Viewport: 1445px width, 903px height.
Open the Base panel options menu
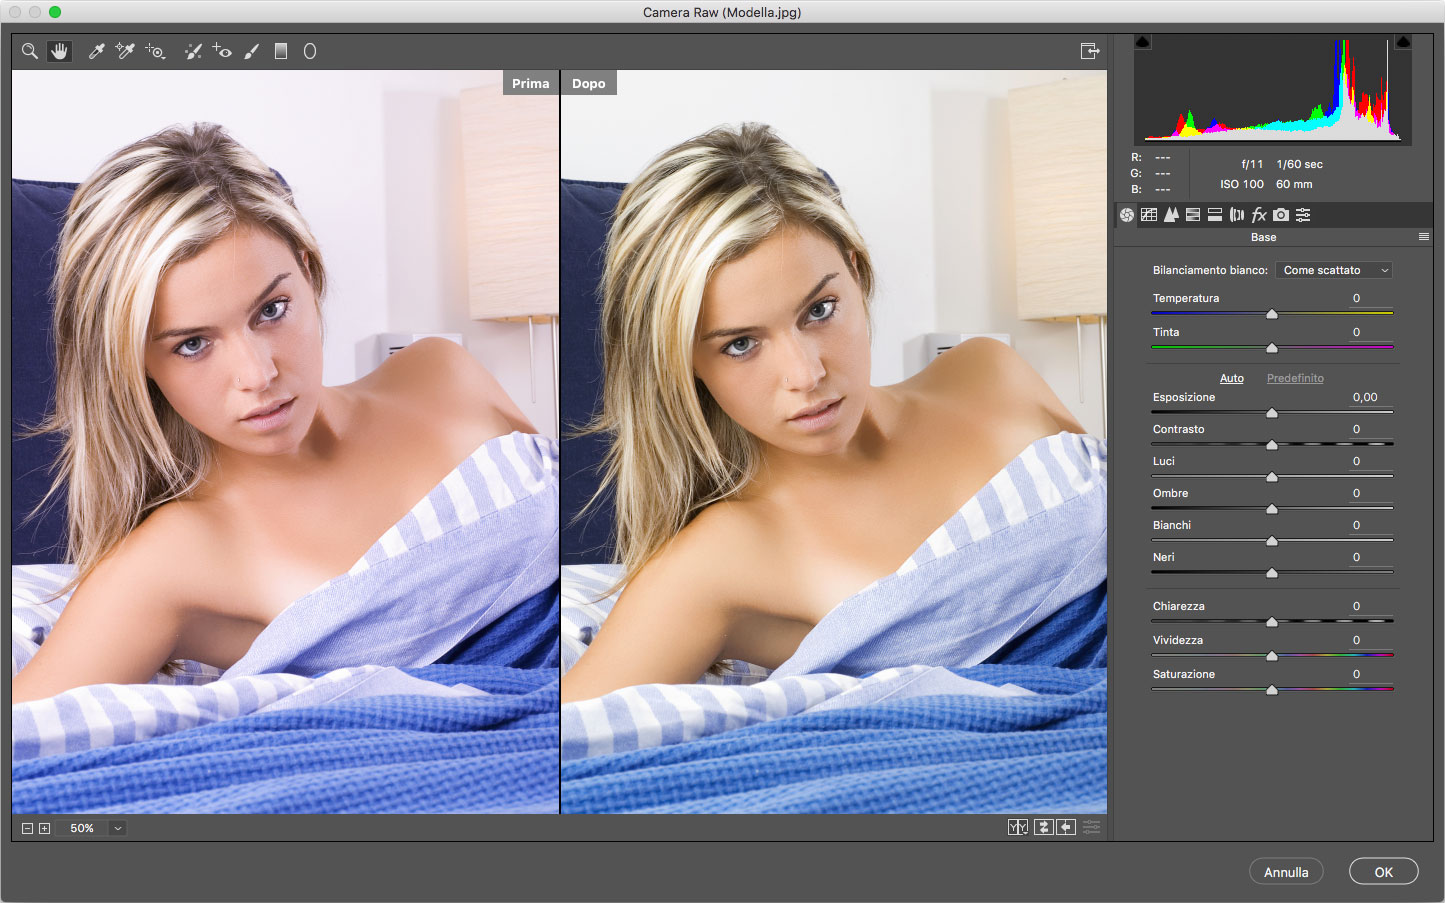click(x=1424, y=237)
